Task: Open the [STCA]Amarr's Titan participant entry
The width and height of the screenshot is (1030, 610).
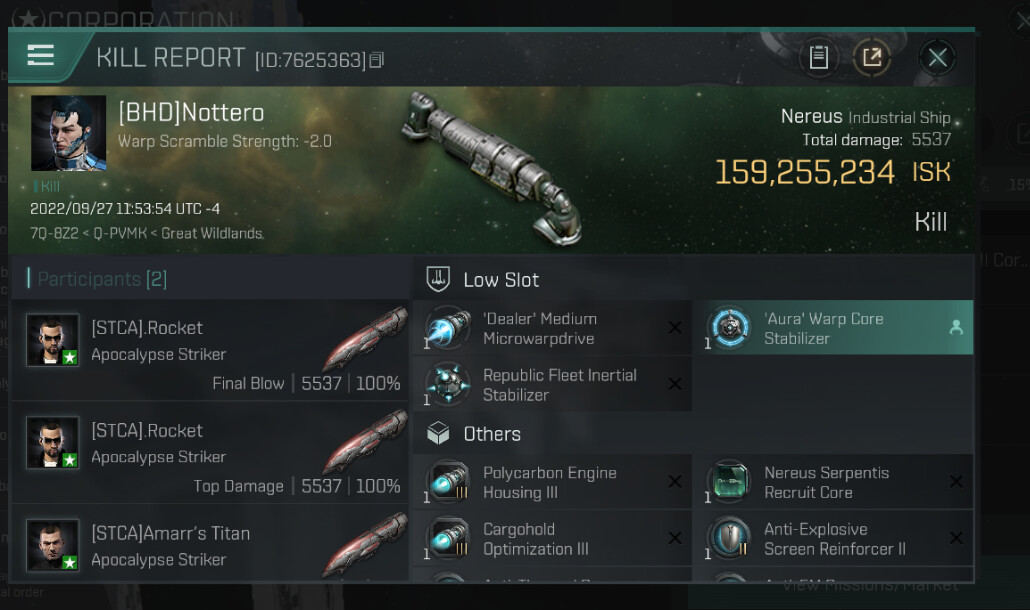Action: pyautogui.click(x=210, y=546)
